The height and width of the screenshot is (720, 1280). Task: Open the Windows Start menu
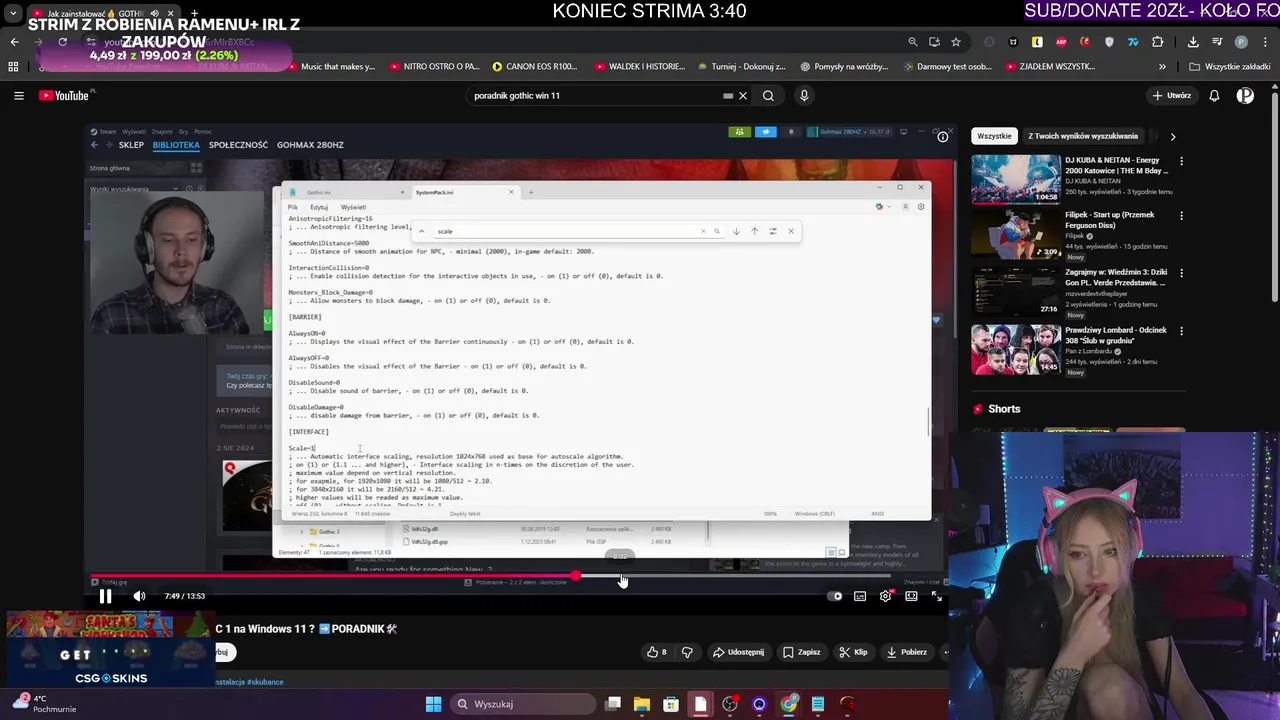point(433,704)
